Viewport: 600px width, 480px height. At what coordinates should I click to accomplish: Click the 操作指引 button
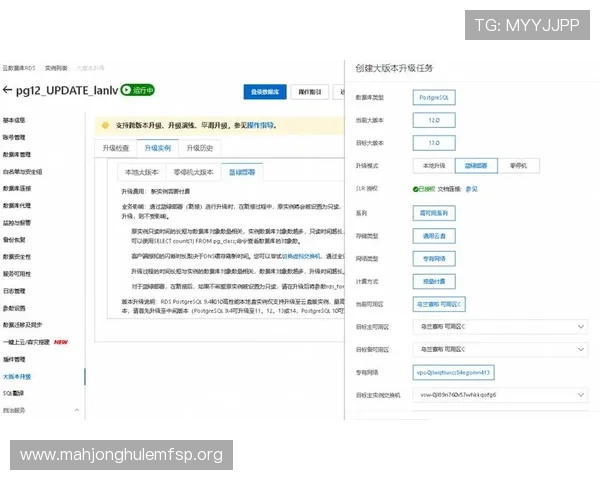[310, 92]
